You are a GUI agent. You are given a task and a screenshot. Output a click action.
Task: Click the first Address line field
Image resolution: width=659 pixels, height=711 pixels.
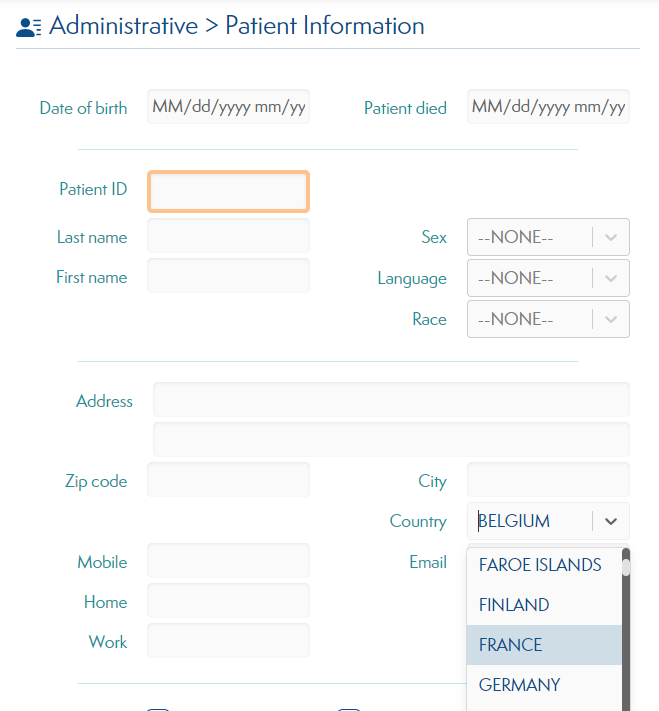click(391, 399)
